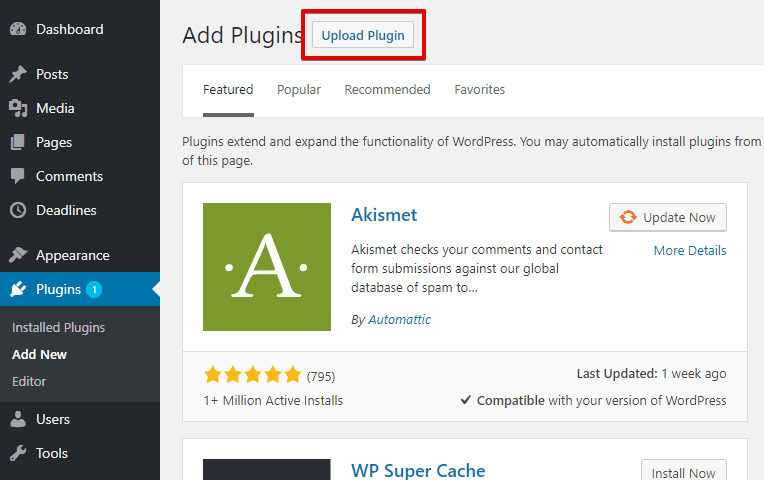
Task: Click the Tools wrench icon
Action: pos(18,454)
